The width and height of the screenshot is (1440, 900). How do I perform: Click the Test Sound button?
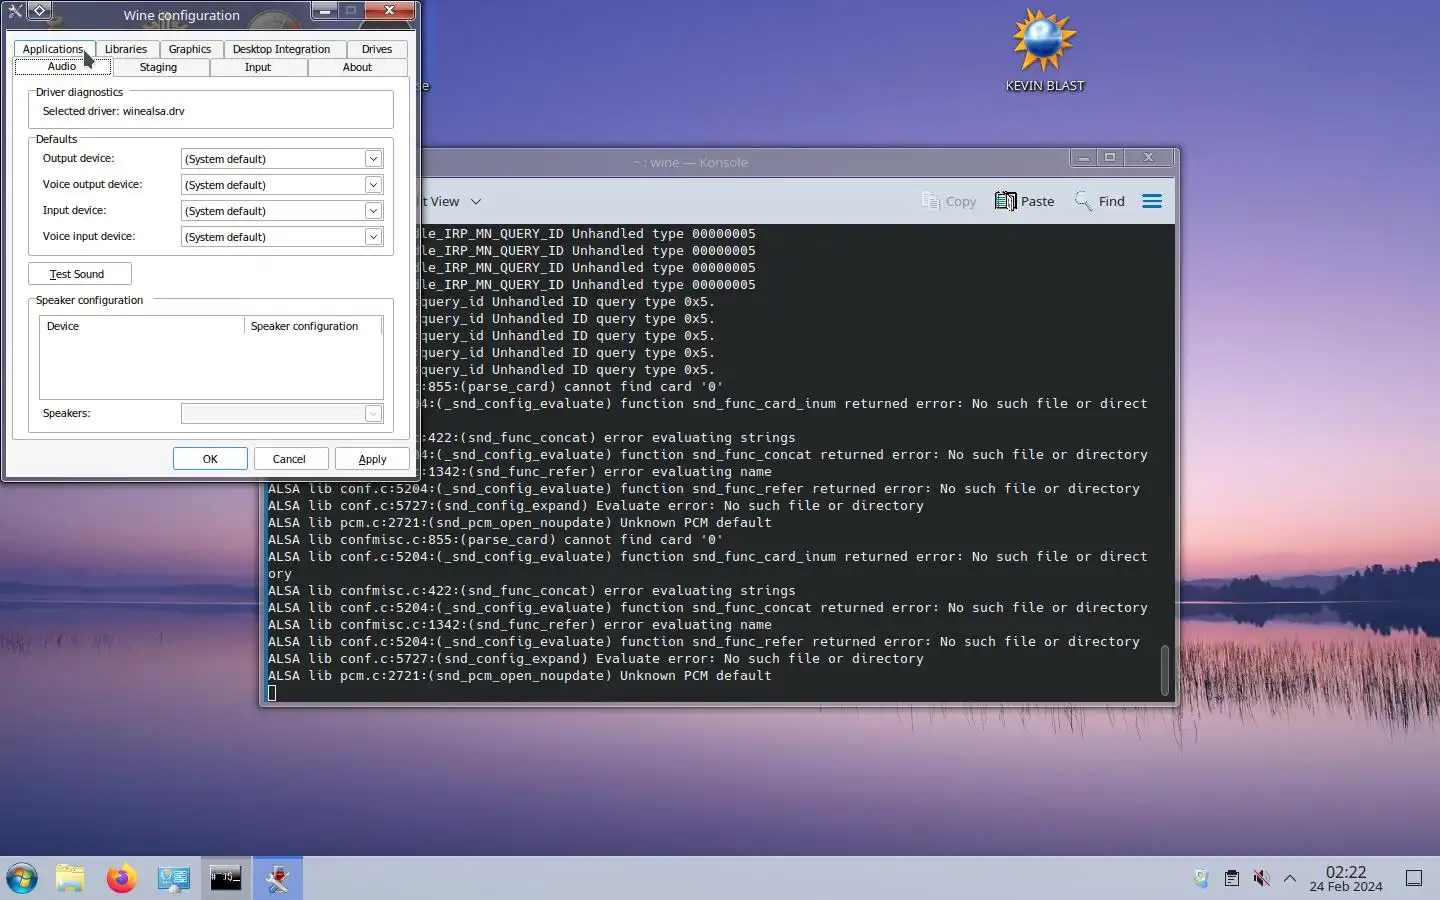point(79,274)
